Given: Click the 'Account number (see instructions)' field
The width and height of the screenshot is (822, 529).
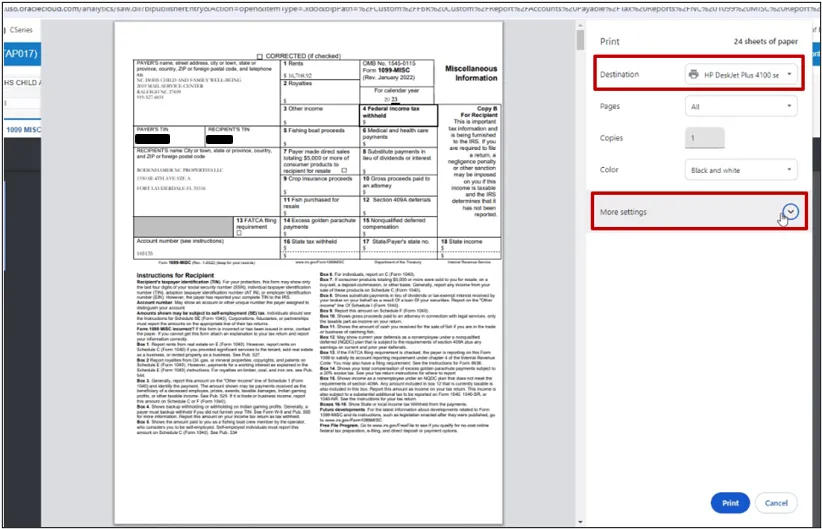Looking at the screenshot, I should point(207,247).
